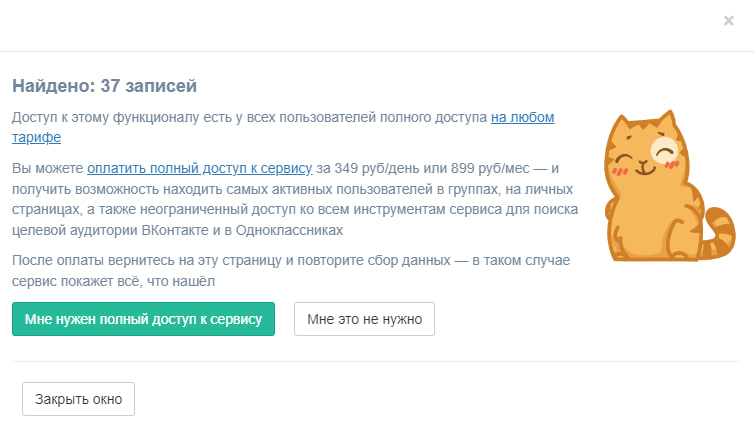The width and height of the screenshot is (754, 443).
Task: Click 'Доступ к этому функционалу' sentence
Action: pyautogui.click(x=150, y=118)
